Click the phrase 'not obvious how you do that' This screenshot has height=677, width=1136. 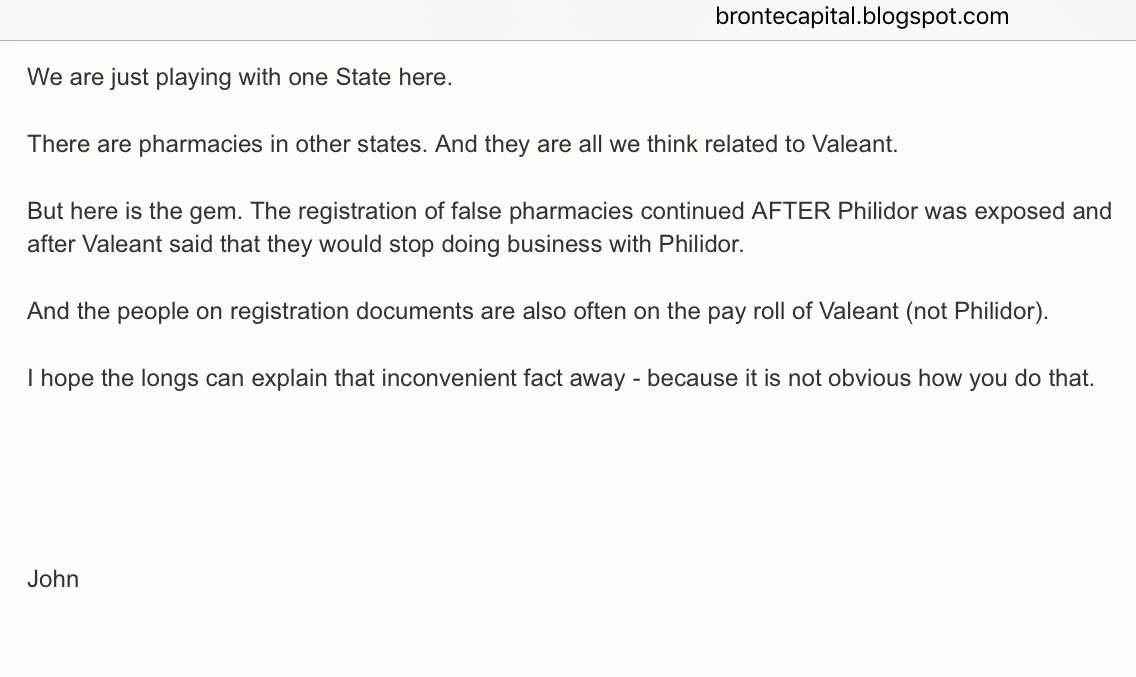pos(941,378)
